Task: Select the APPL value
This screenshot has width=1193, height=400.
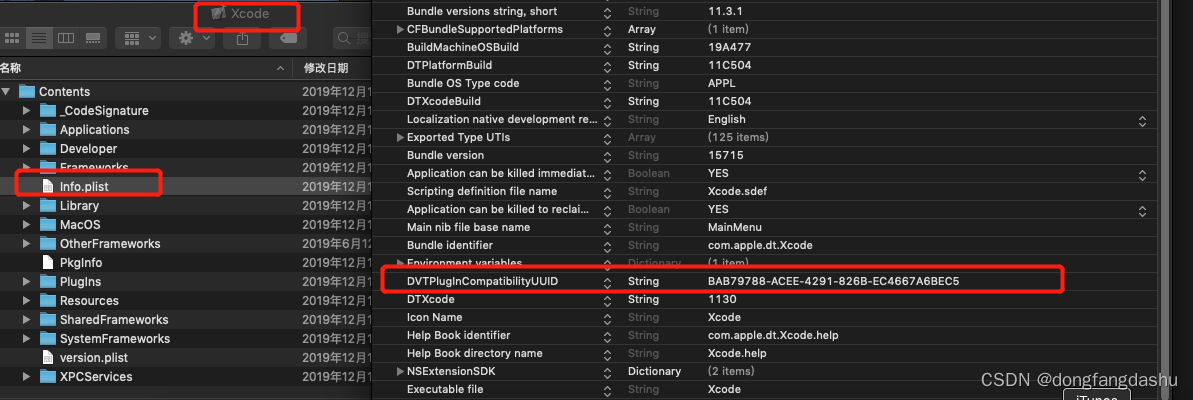Action: tap(721, 83)
